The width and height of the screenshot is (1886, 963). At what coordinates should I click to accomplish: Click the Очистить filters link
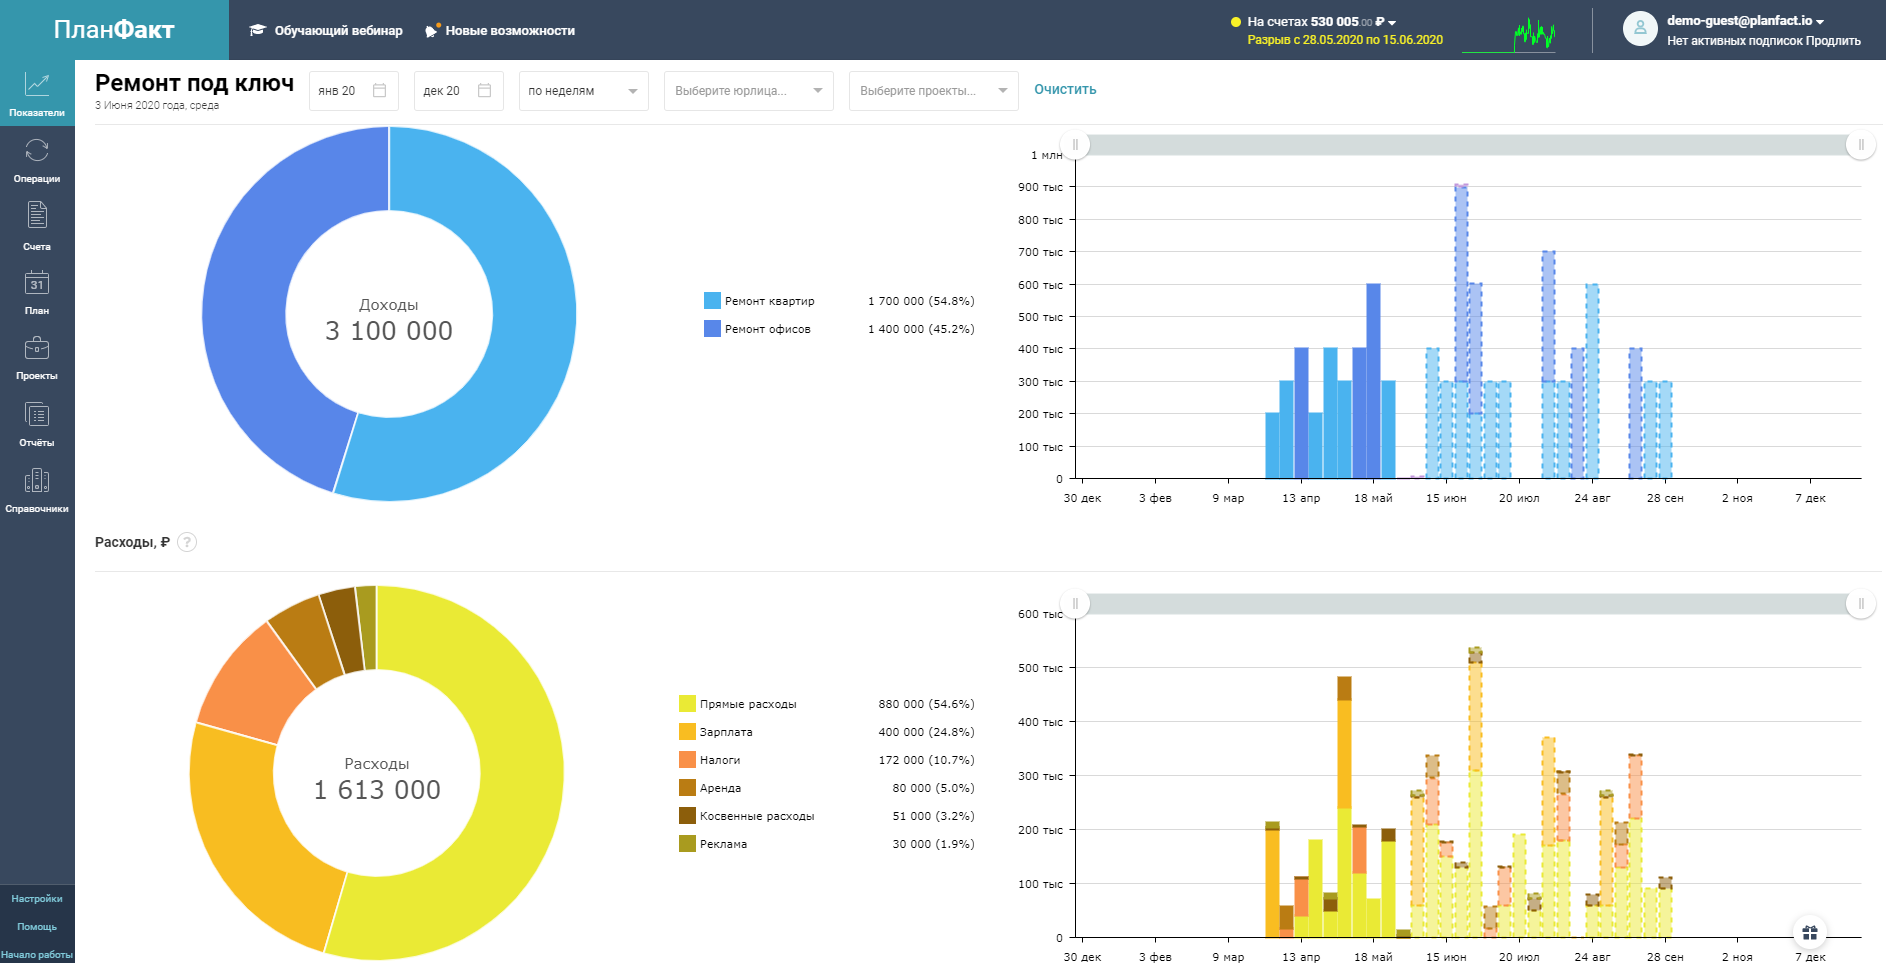(1065, 90)
